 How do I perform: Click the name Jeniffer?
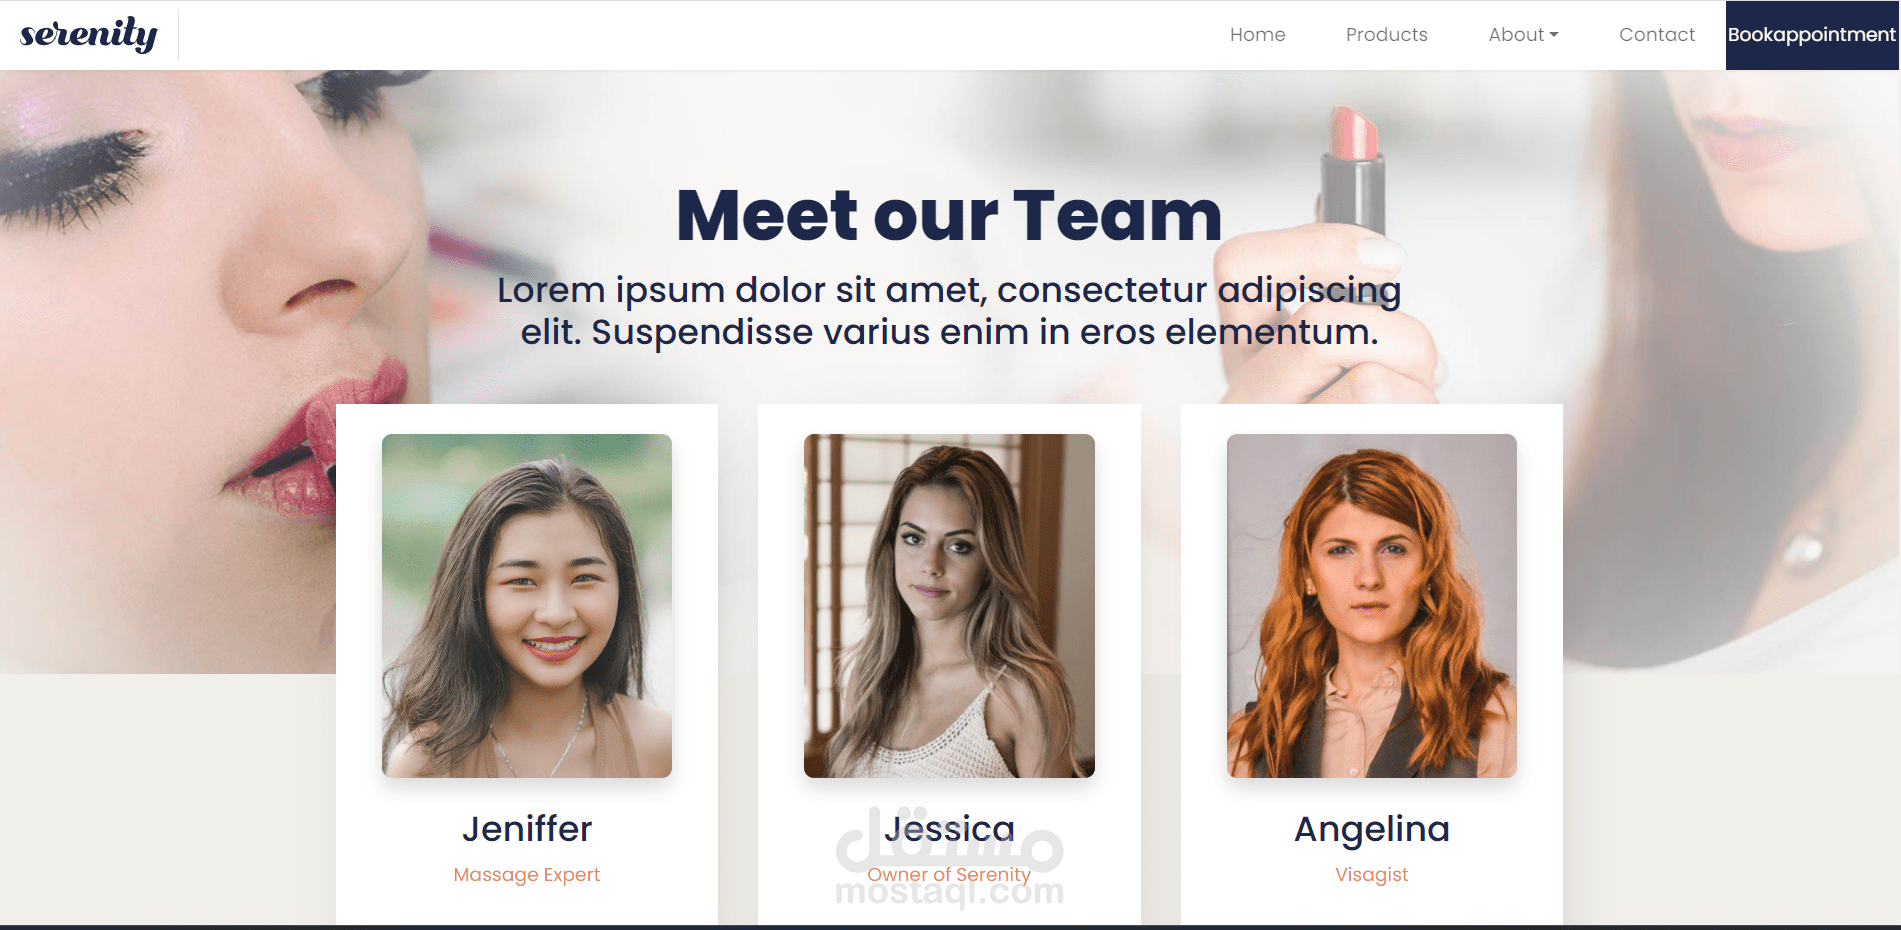click(x=527, y=829)
